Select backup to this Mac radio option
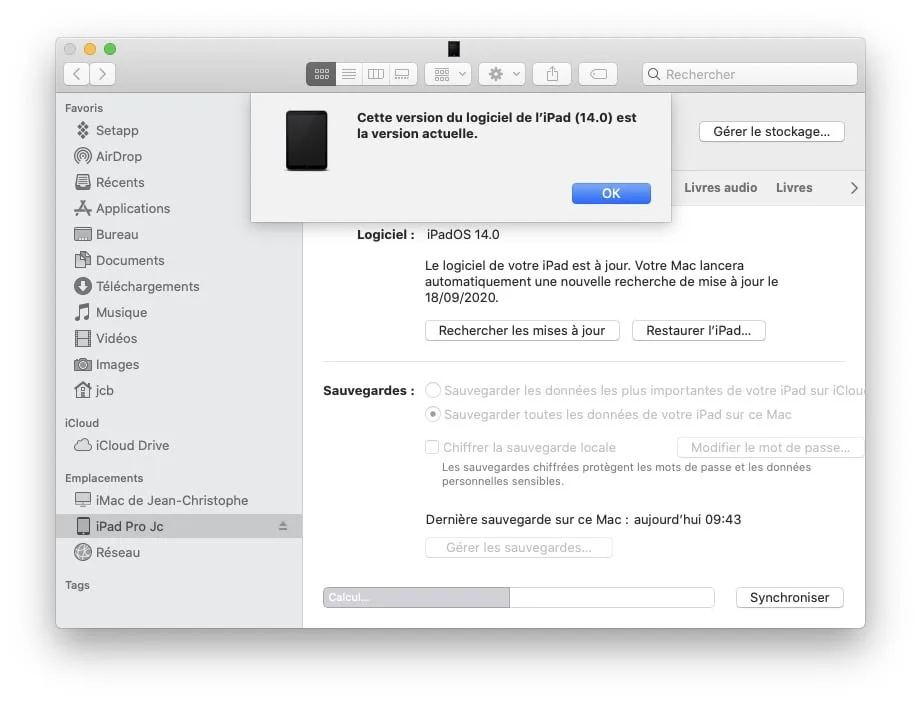The image size is (921, 702). (433, 414)
